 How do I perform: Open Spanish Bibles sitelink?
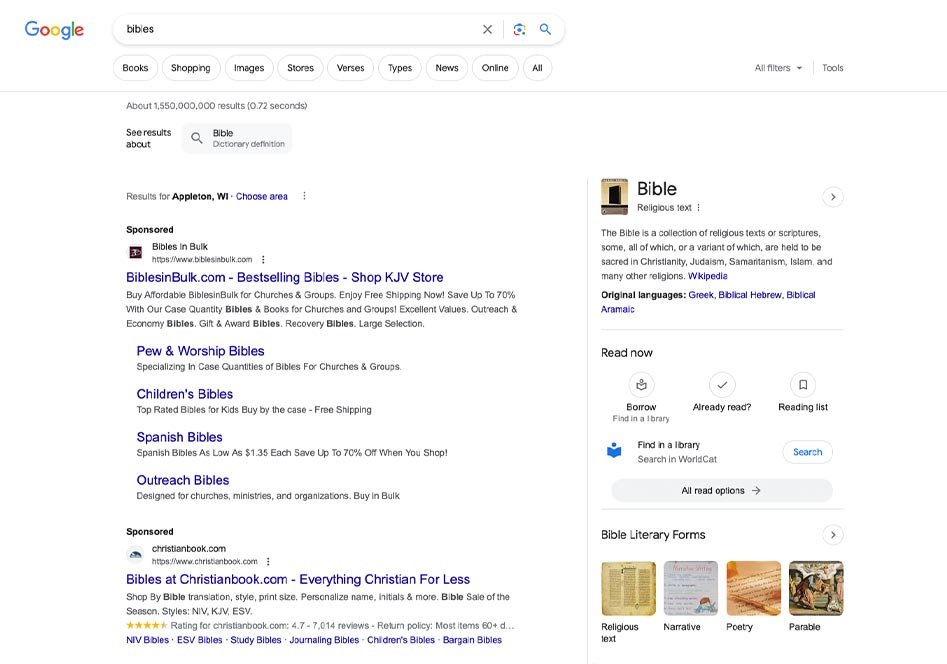pyautogui.click(x=179, y=437)
